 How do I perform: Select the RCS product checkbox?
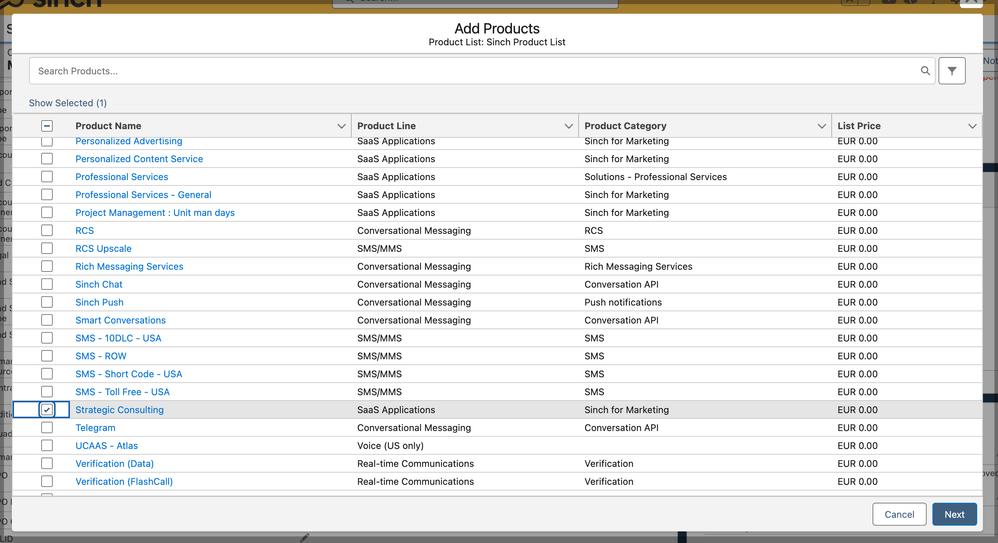click(47, 230)
